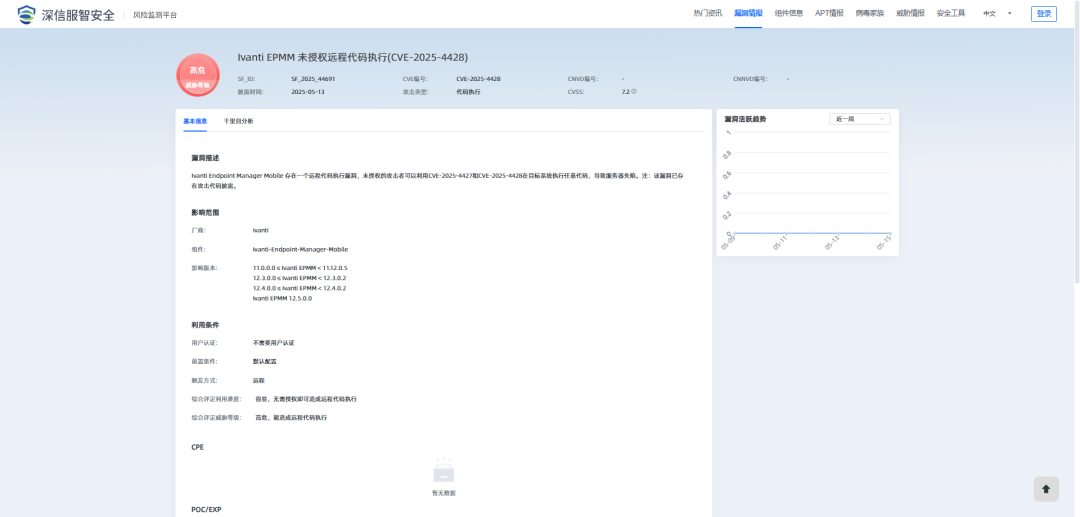Click the Ivanti EPMM 12.5.0.0 version line
This screenshot has height=517, width=1080.
(282, 299)
